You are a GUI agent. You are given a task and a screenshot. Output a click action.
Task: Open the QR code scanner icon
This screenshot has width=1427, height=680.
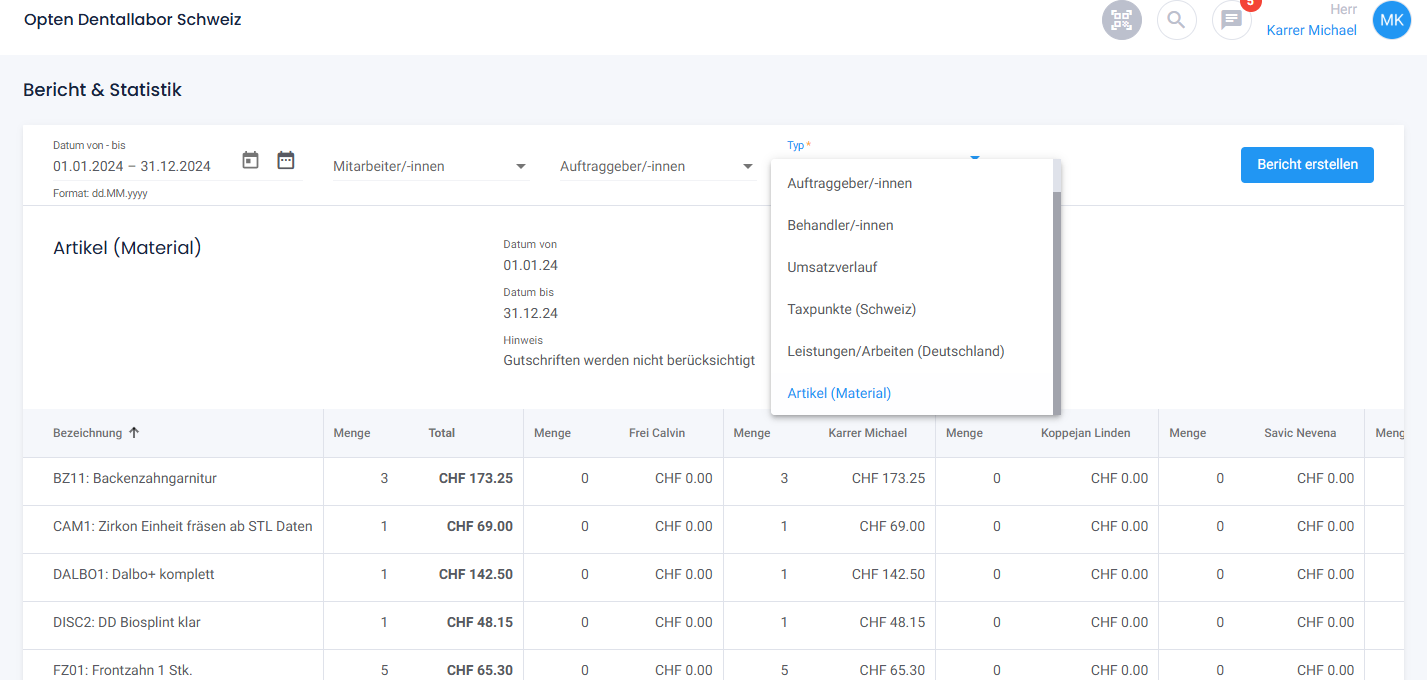point(1121,20)
